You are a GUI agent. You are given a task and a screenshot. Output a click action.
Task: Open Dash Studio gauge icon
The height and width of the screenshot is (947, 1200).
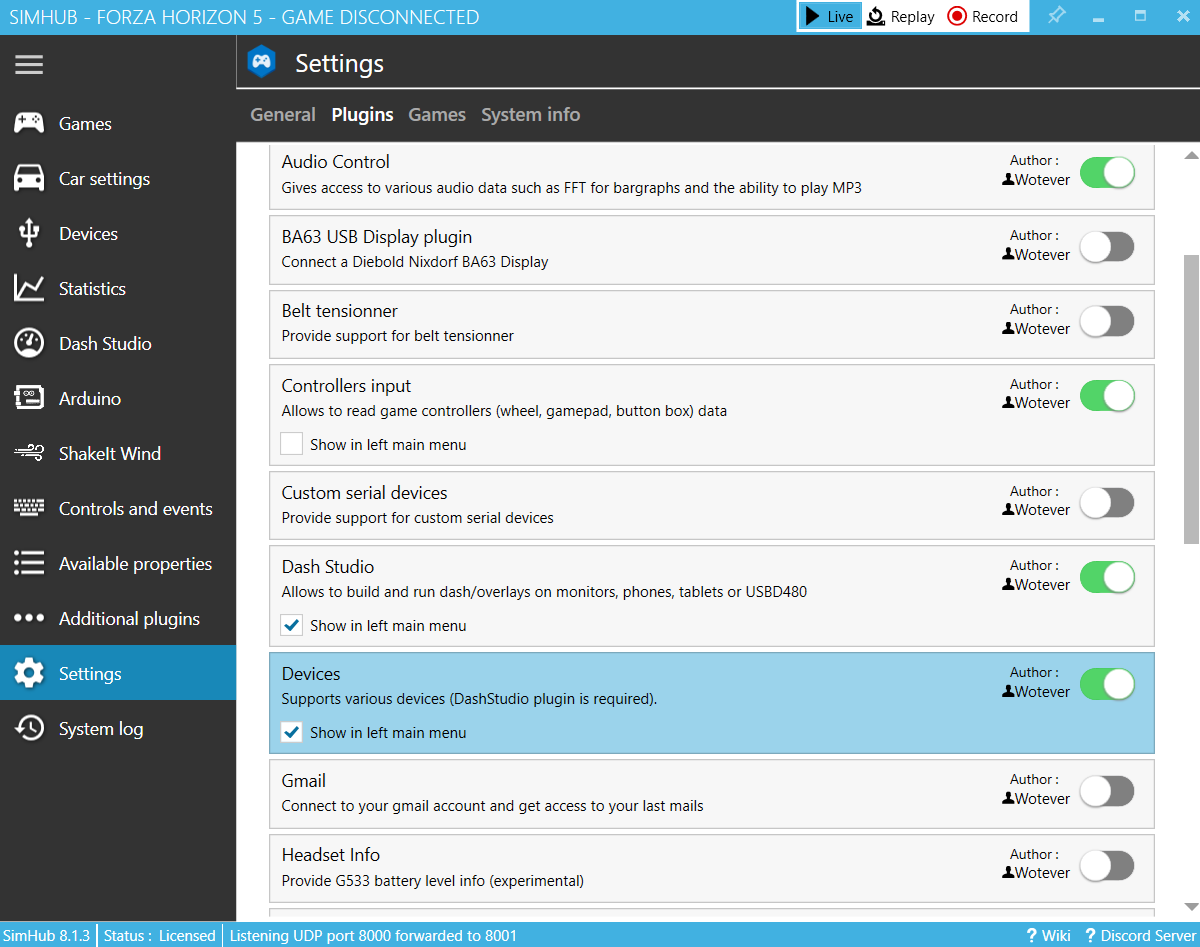pyautogui.click(x=29, y=344)
